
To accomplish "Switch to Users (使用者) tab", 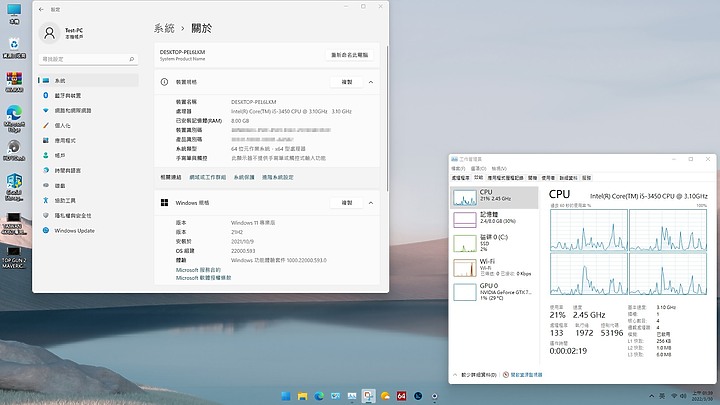I will tap(548, 178).
